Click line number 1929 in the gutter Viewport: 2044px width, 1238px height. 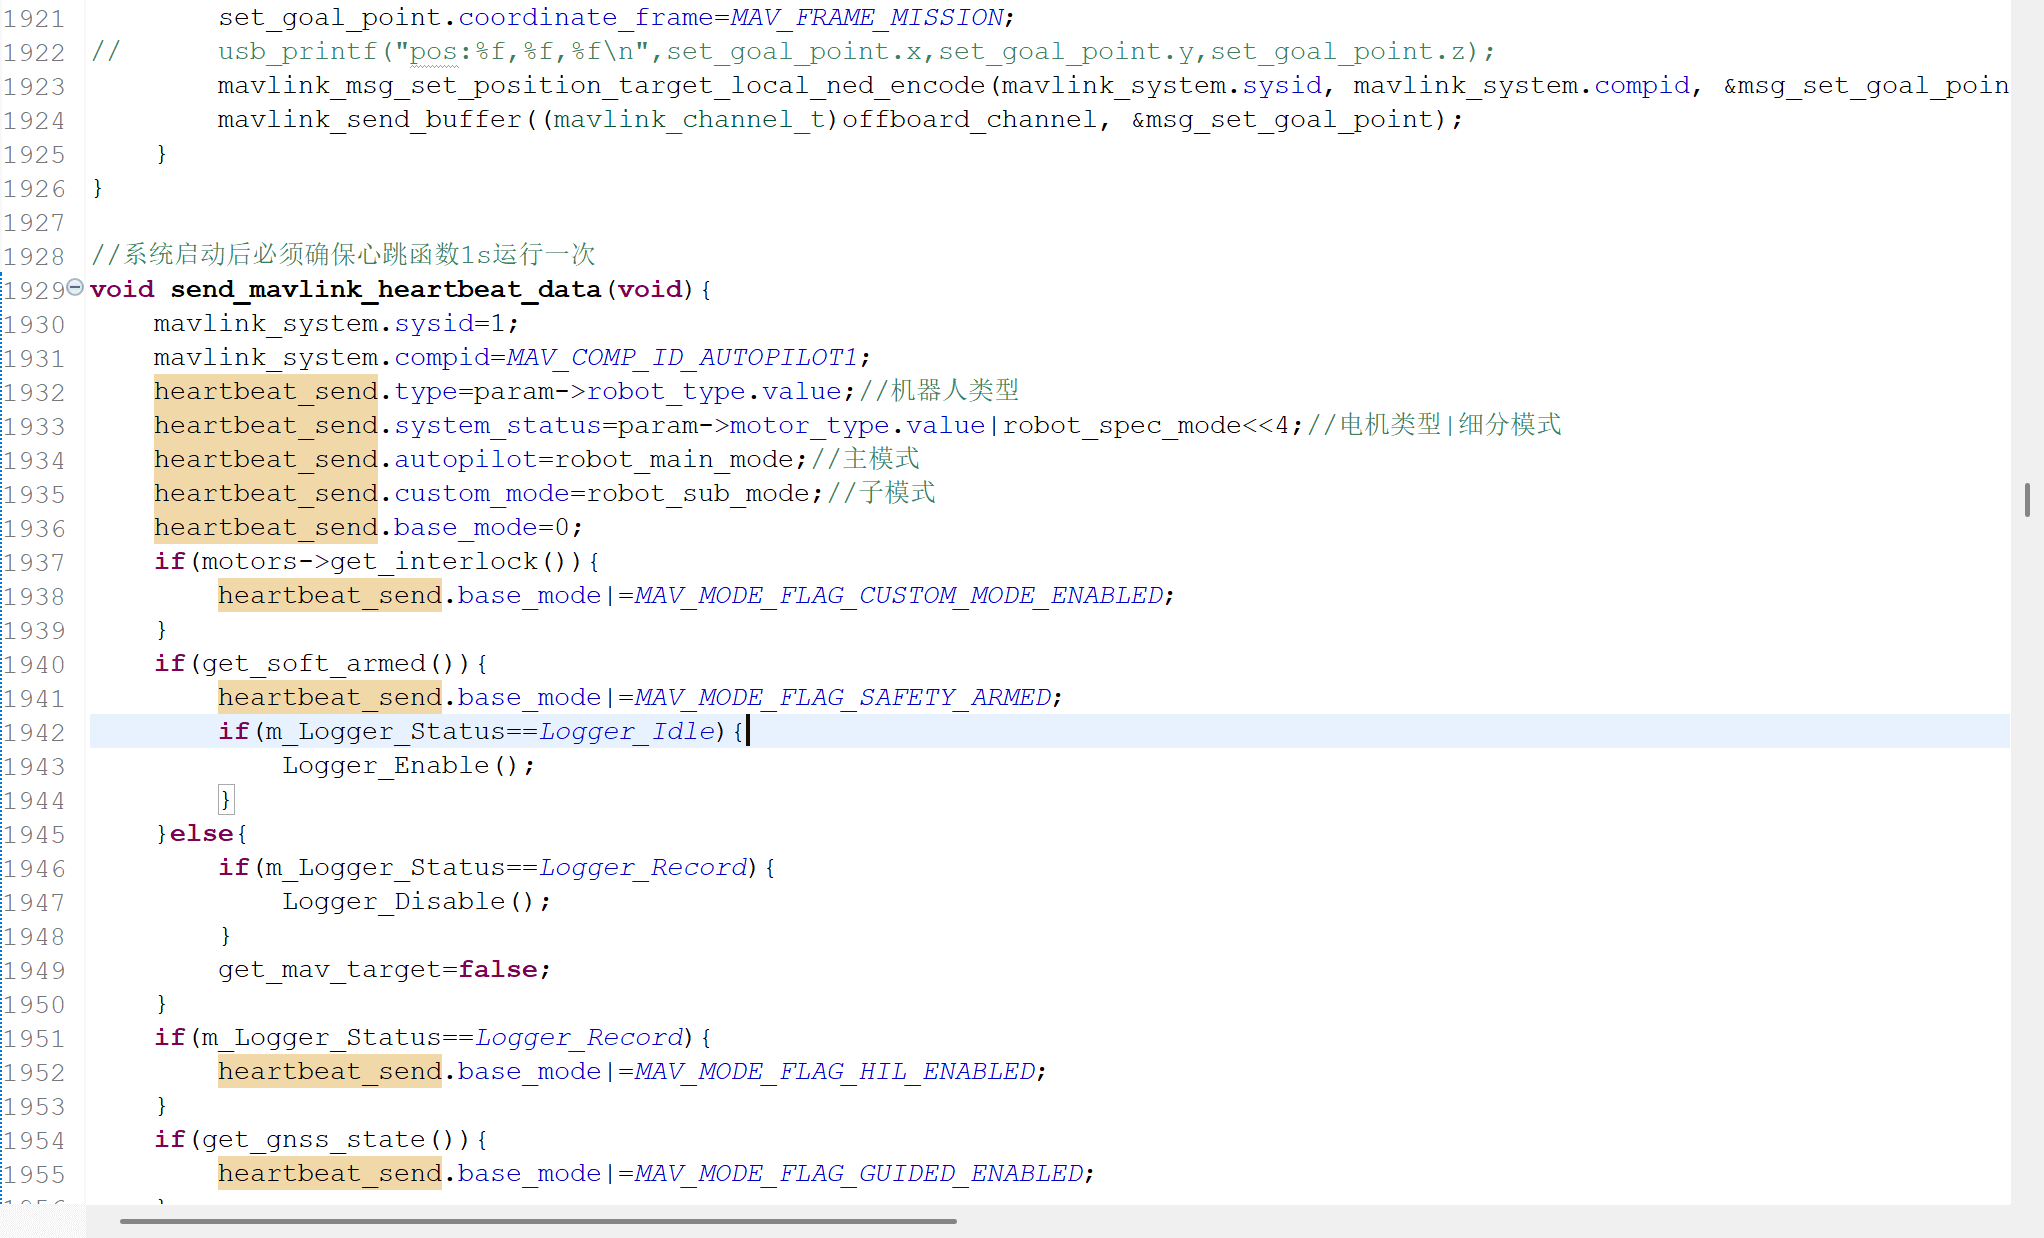(x=36, y=289)
